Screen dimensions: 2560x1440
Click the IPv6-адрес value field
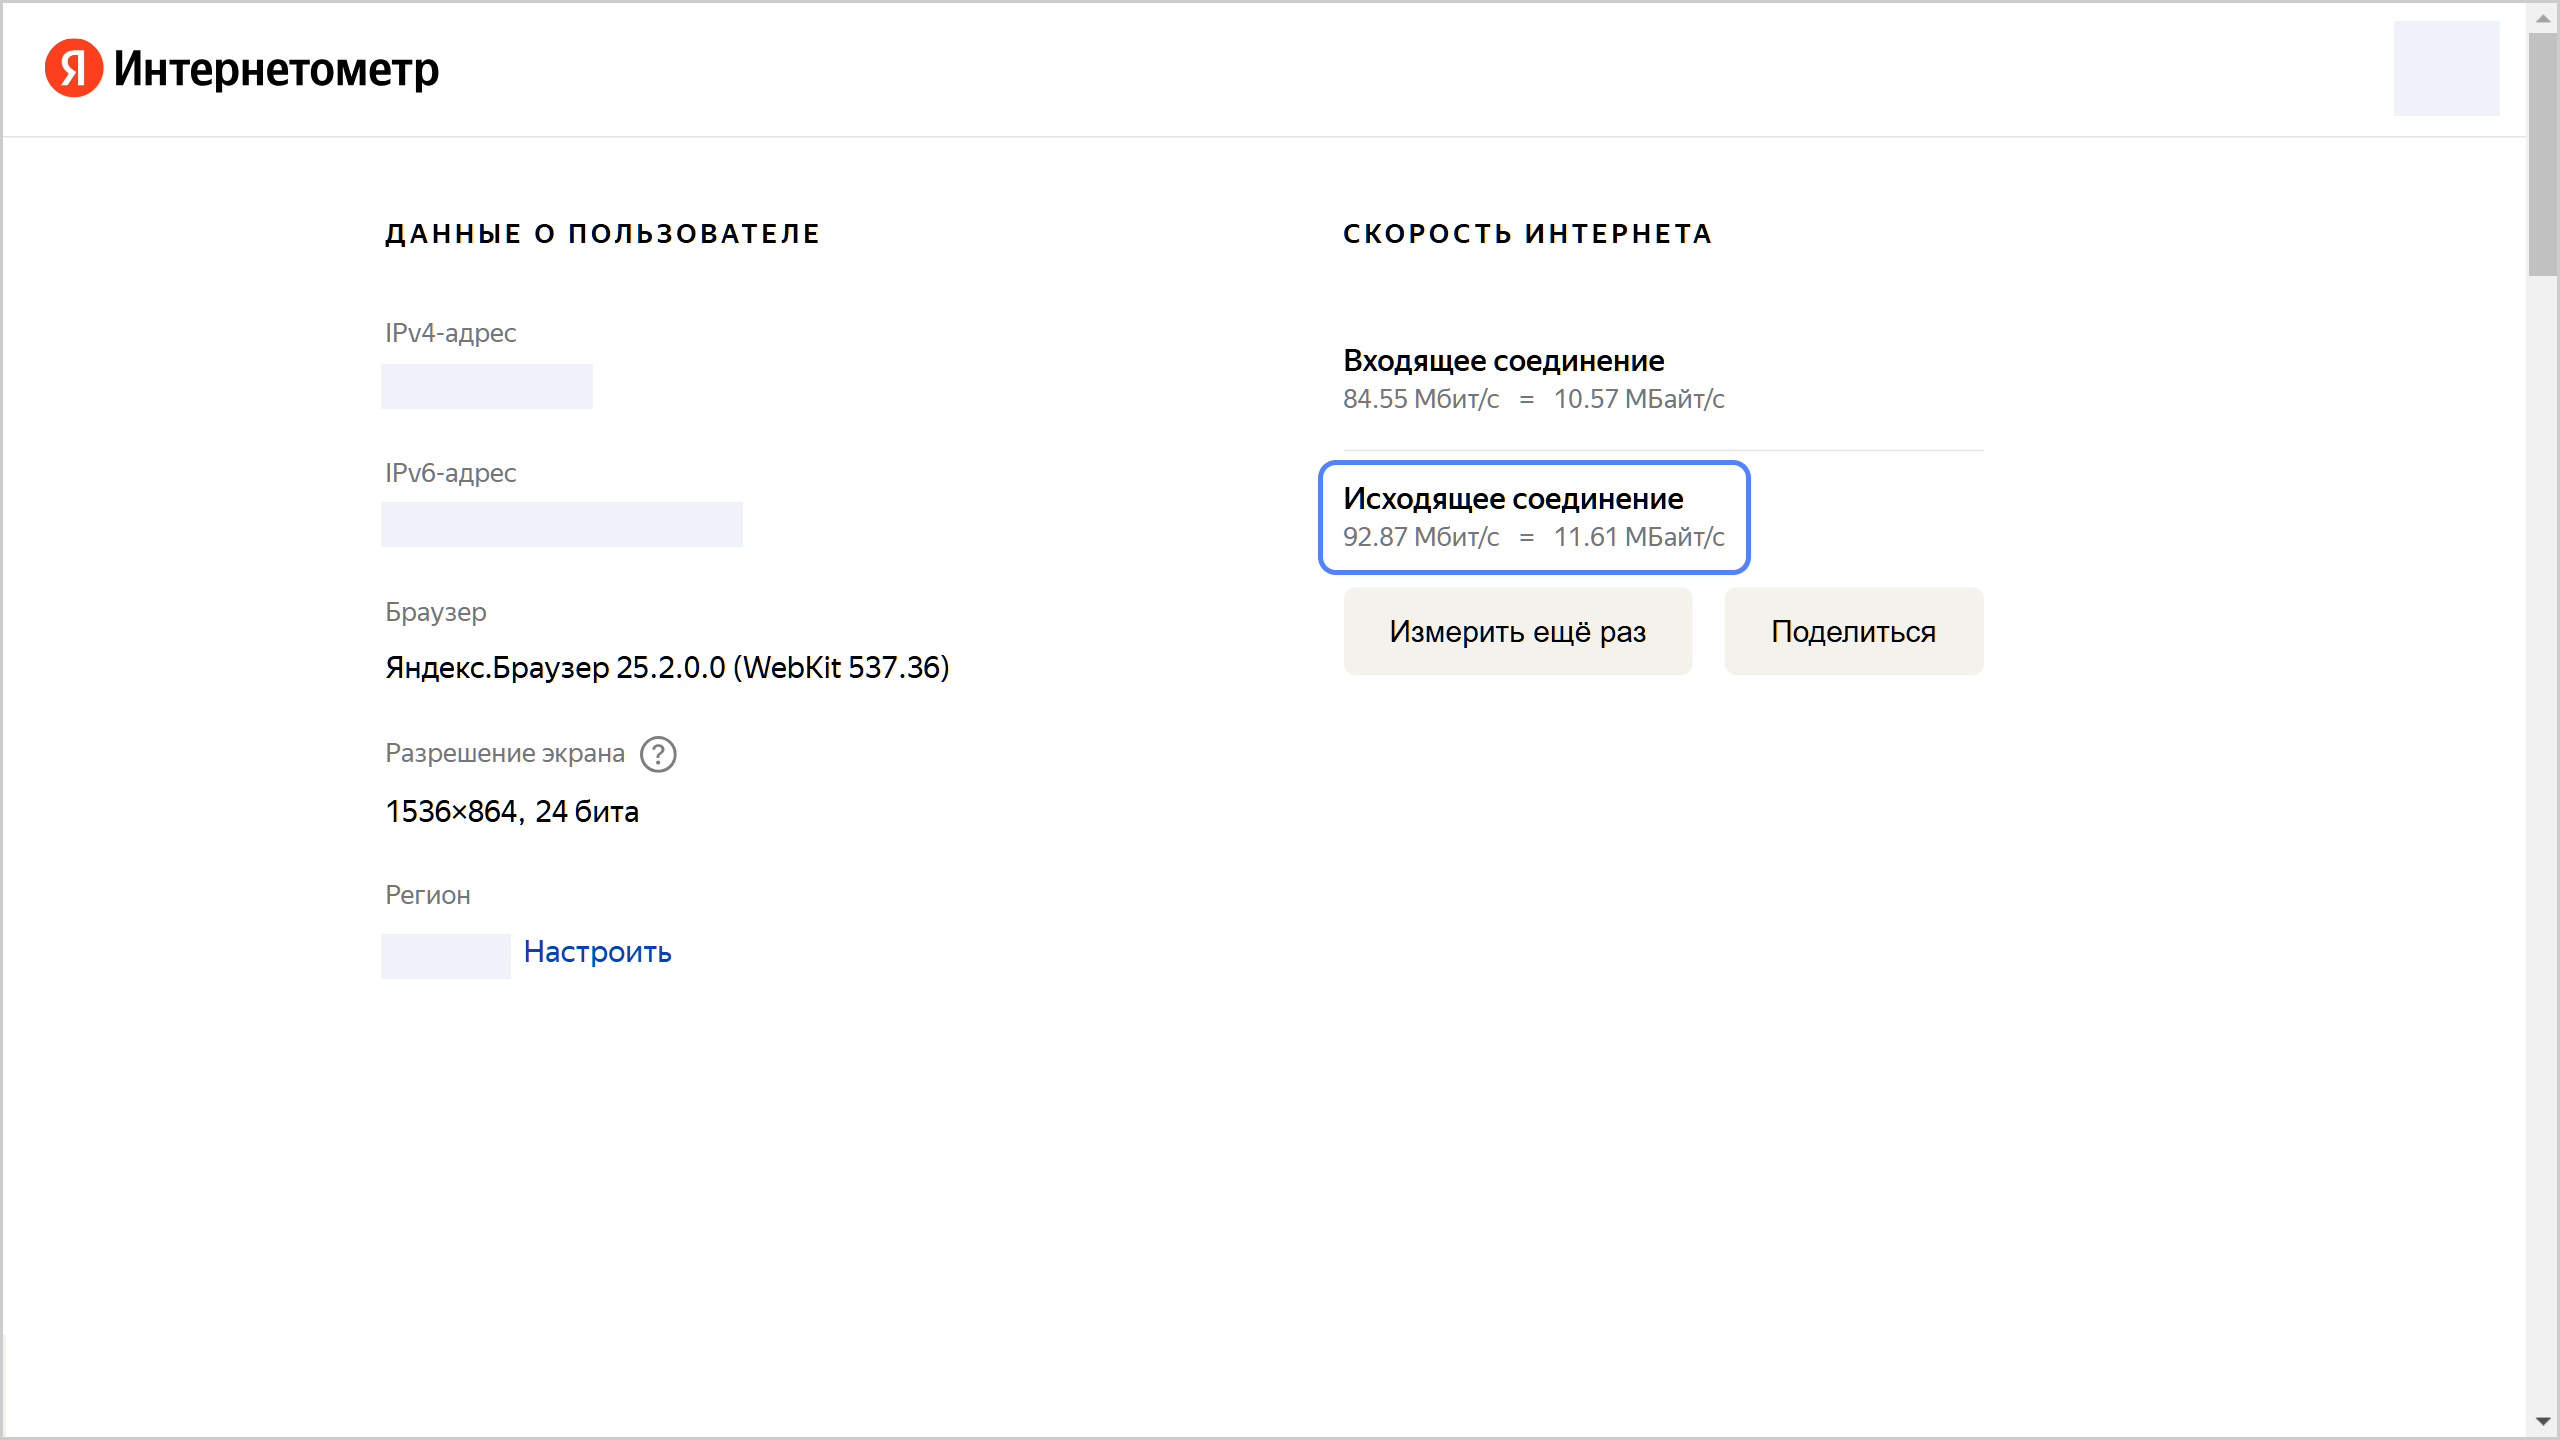click(561, 524)
